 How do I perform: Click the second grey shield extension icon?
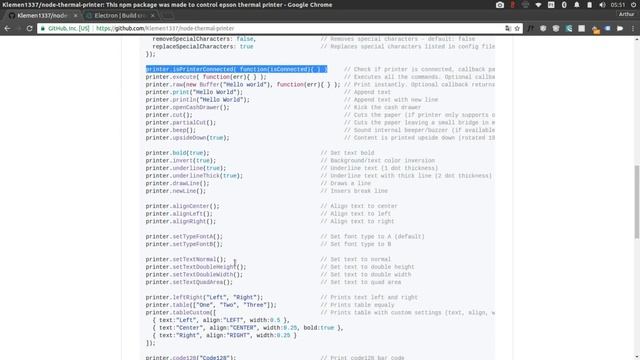pyautogui.click(x=556, y=28)
